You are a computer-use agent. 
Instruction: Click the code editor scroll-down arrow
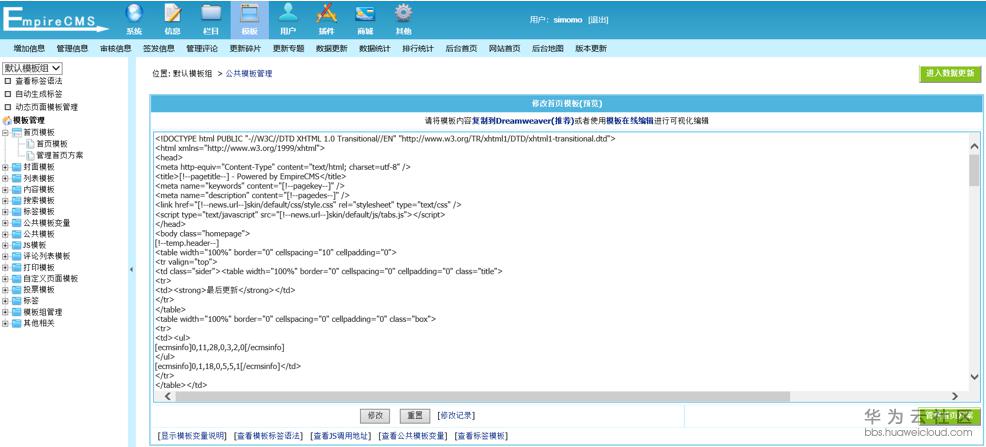tap(974, 377)
